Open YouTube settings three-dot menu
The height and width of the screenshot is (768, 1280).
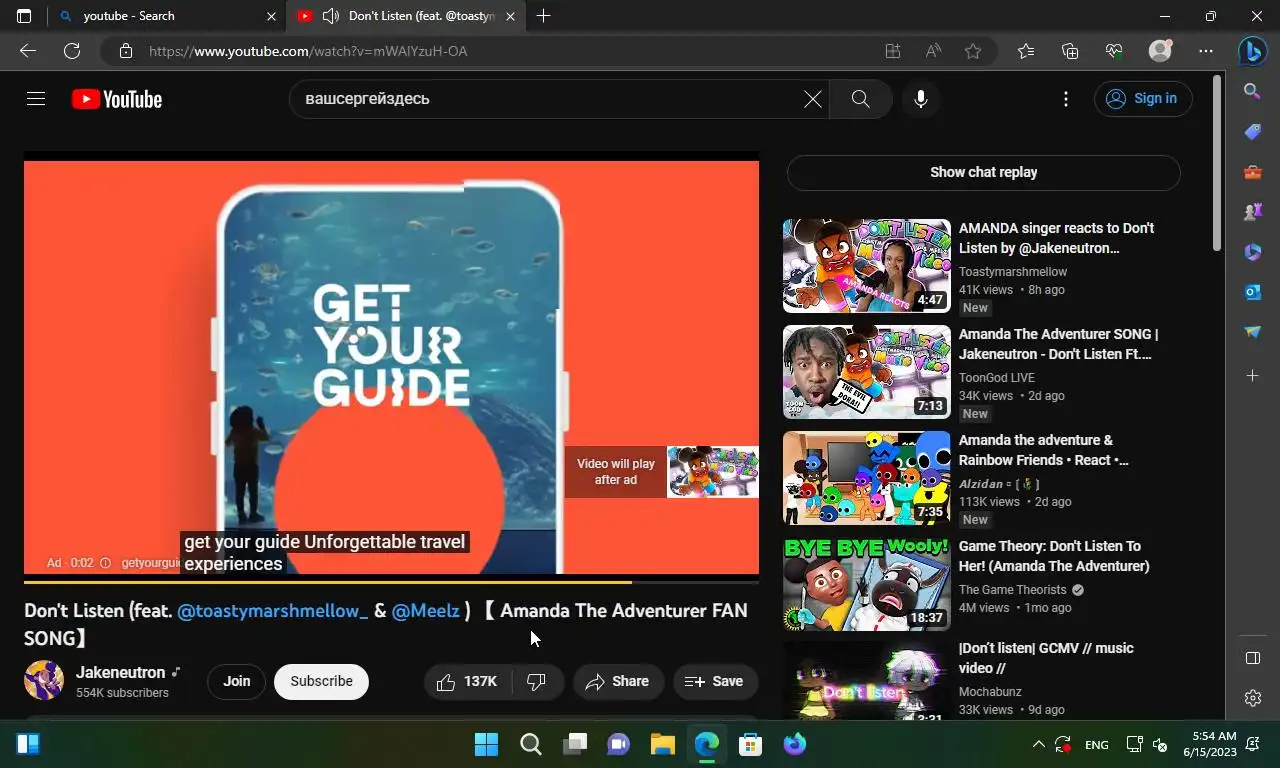coord(1066,99)
